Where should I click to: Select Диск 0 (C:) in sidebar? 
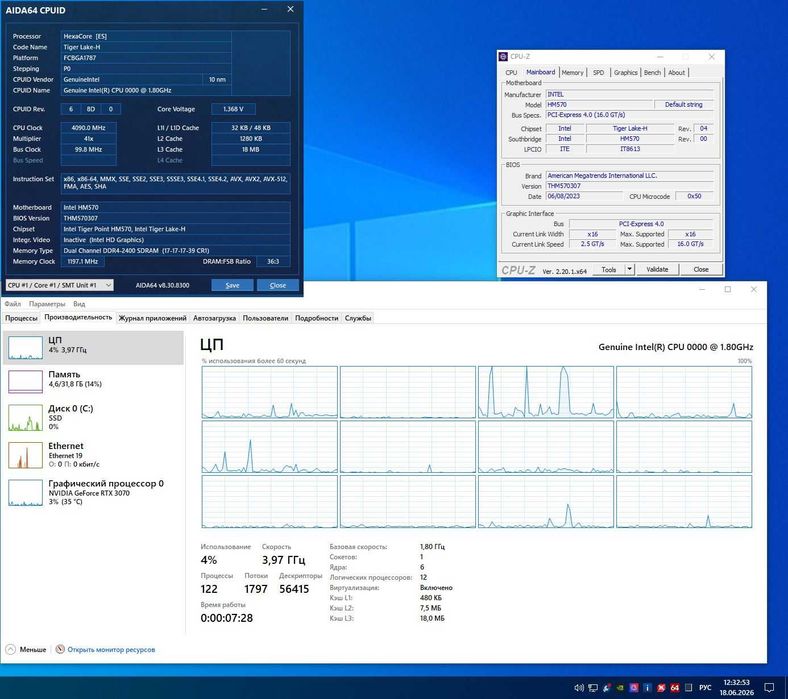click(x=93, y=417)
